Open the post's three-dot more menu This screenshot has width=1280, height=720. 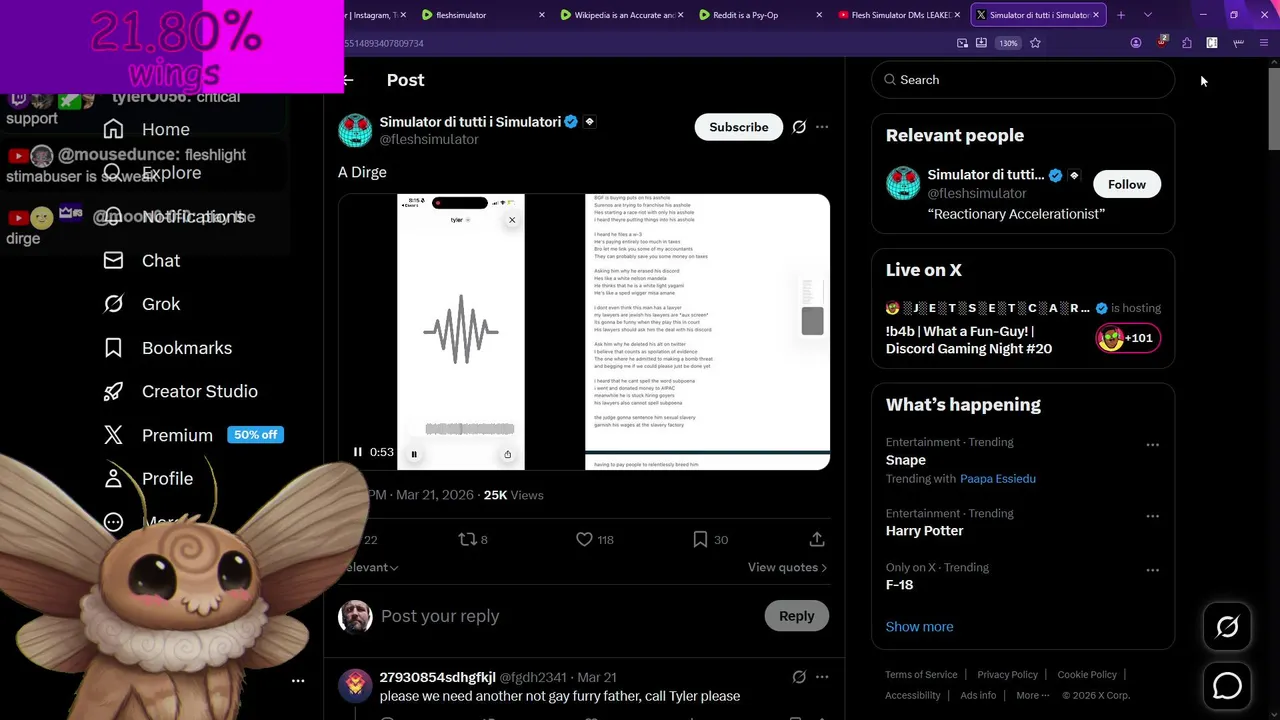[822, 127]
